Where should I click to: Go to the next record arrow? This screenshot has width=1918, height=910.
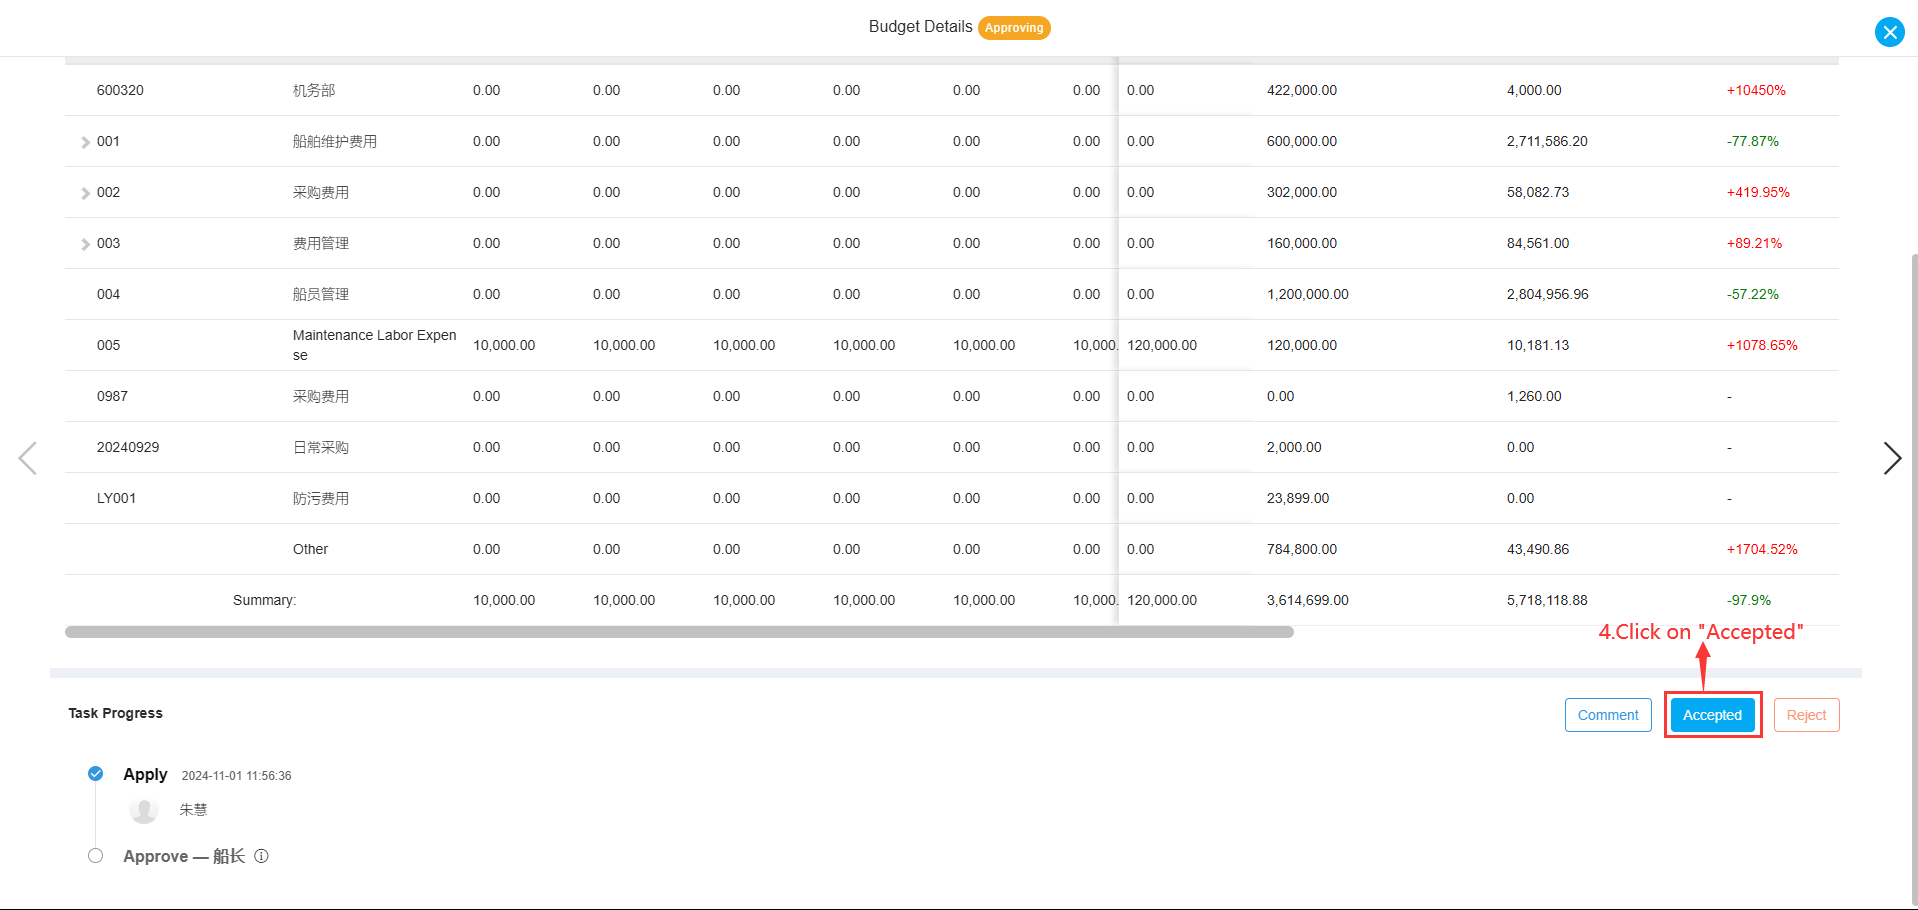1891,458
